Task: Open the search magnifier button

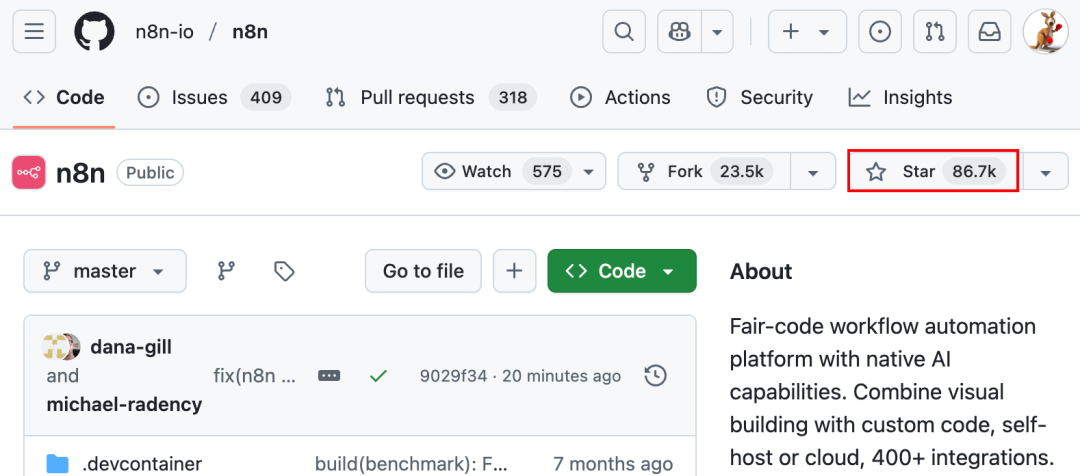Action: [623, 32]
